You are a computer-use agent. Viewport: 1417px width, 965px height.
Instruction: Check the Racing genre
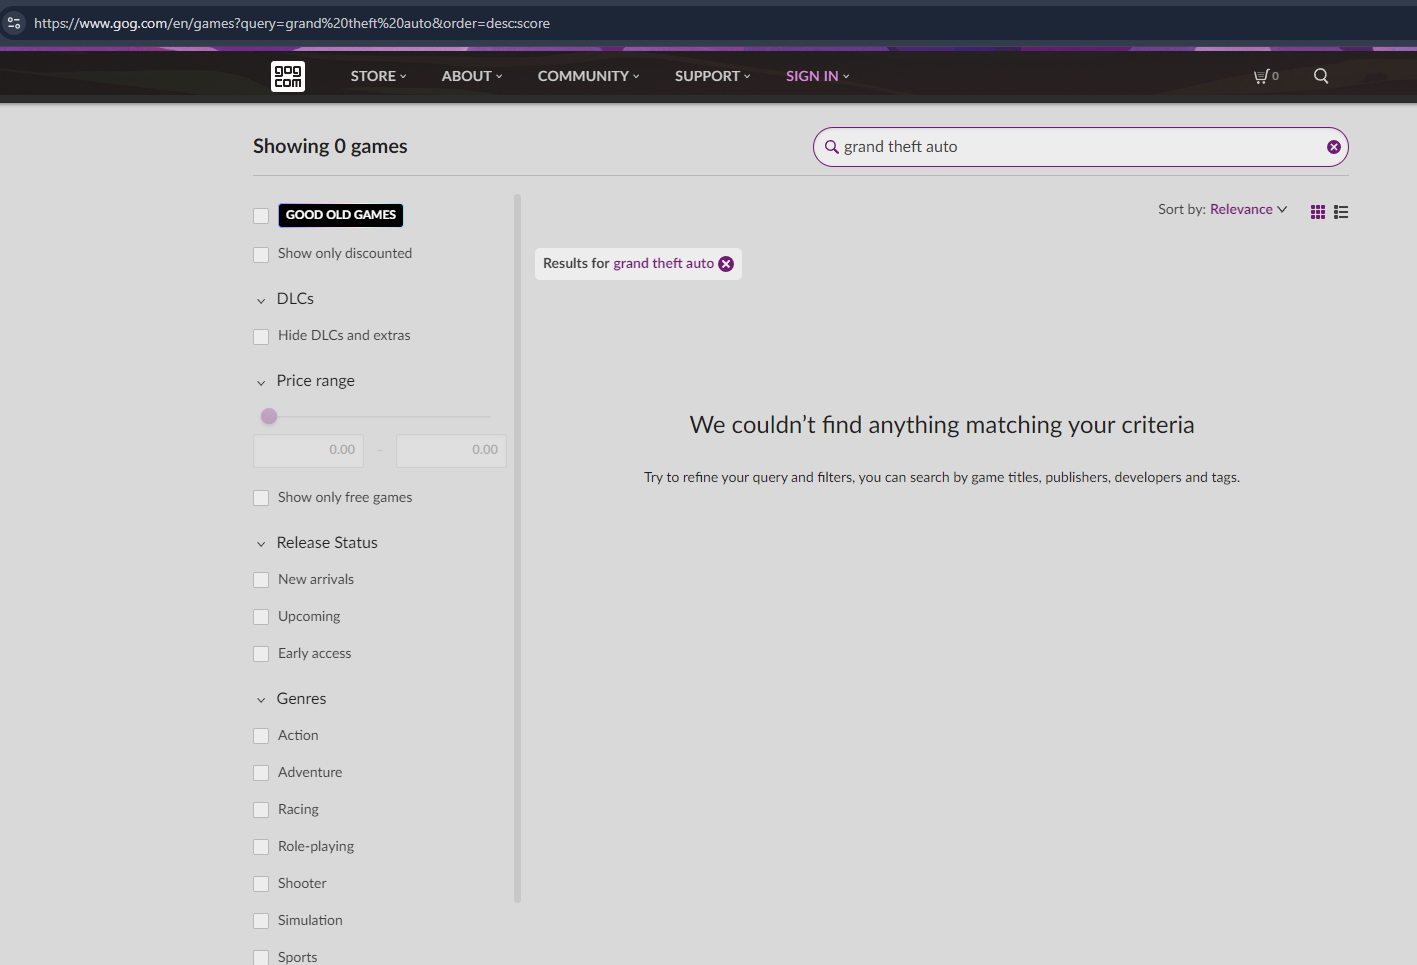pyautogui.click(x=261, y=810)
